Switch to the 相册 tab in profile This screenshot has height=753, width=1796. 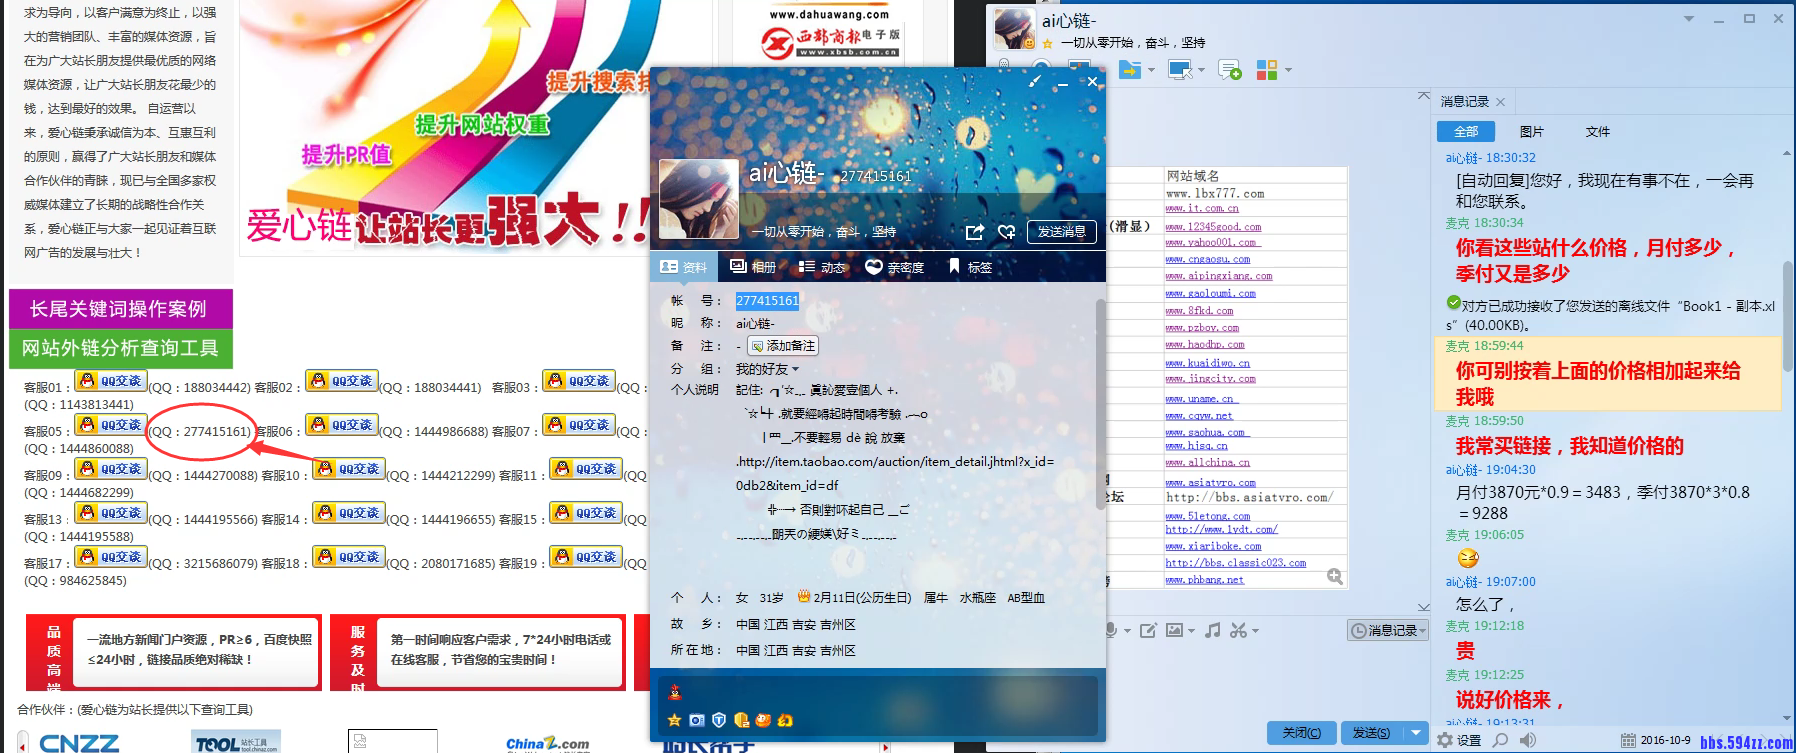click(753, 267)
